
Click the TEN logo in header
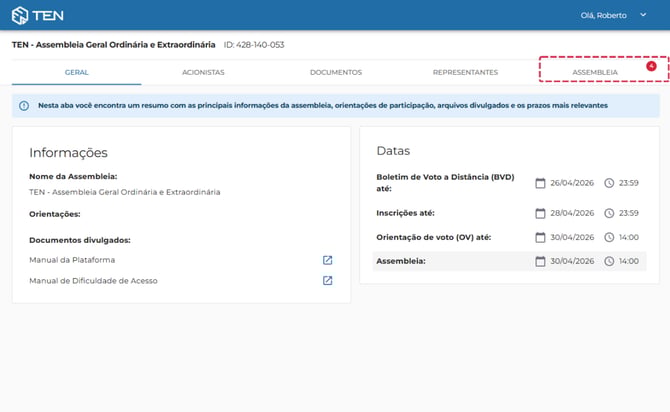click(x=37, y=15)
